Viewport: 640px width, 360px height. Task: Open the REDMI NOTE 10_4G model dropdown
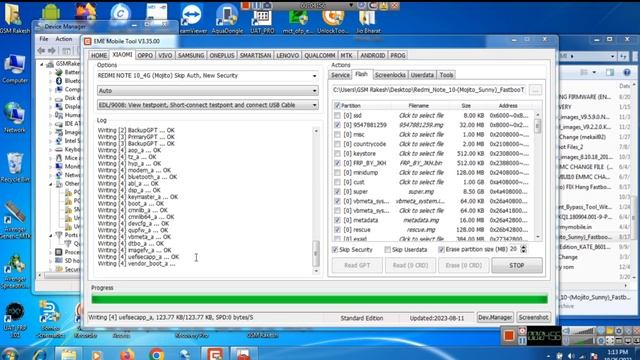coord(207,76)
